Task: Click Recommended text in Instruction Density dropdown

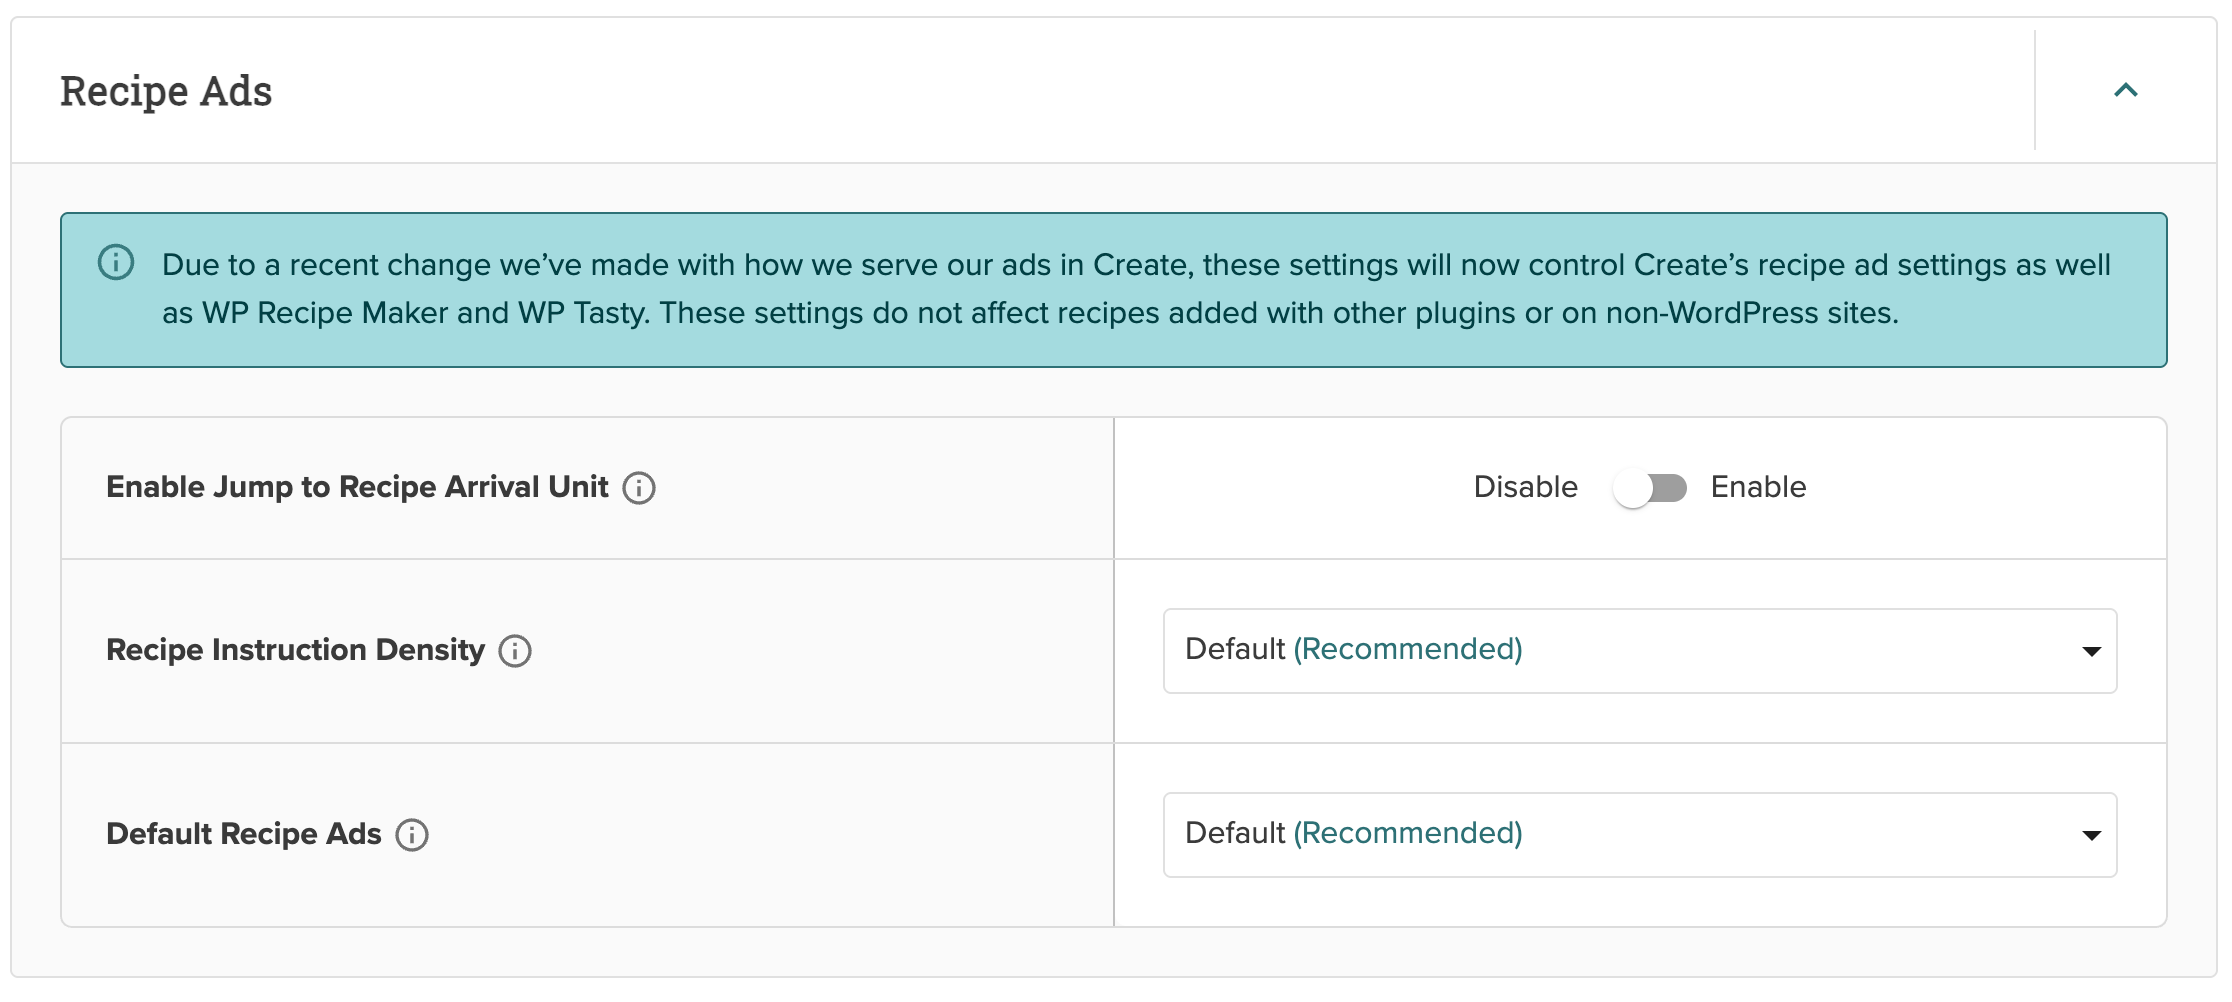Action: point(1408,649)
